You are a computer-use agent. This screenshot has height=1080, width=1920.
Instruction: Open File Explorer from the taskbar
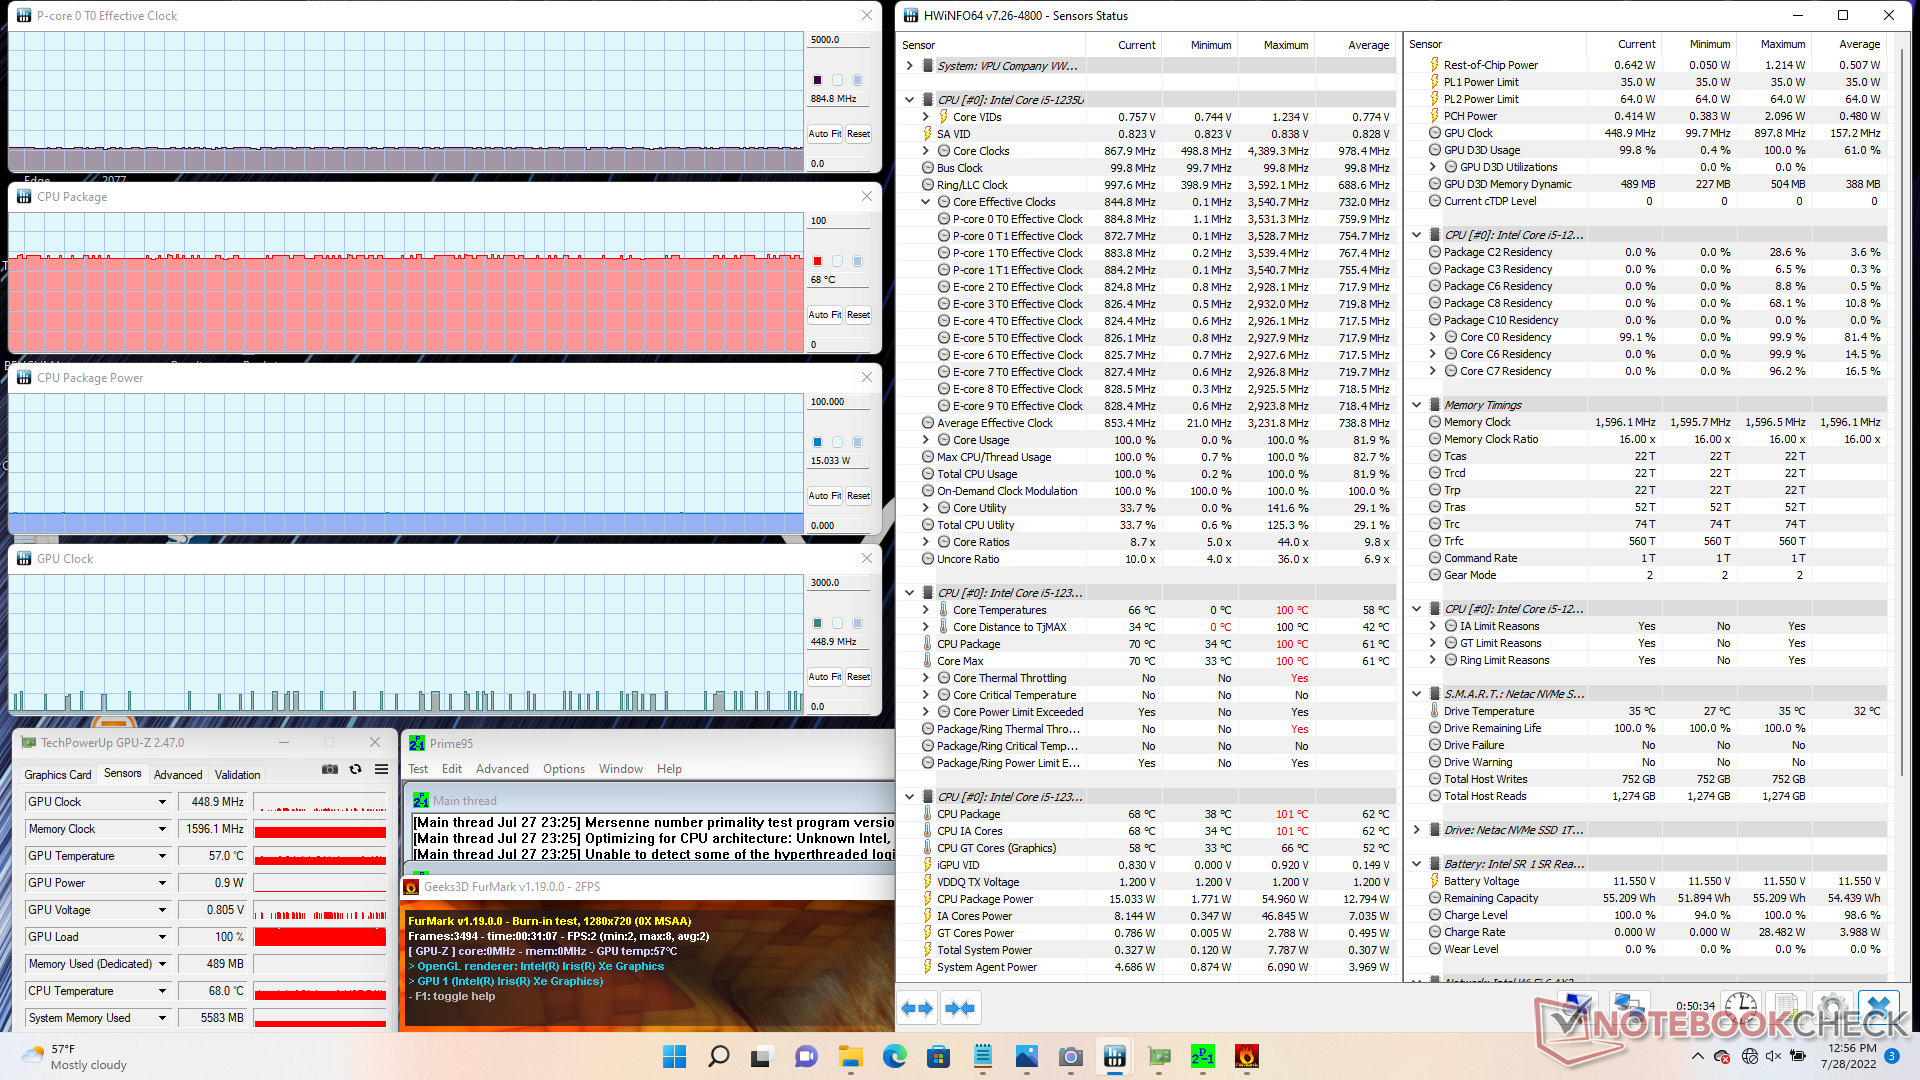(850, 1056)
